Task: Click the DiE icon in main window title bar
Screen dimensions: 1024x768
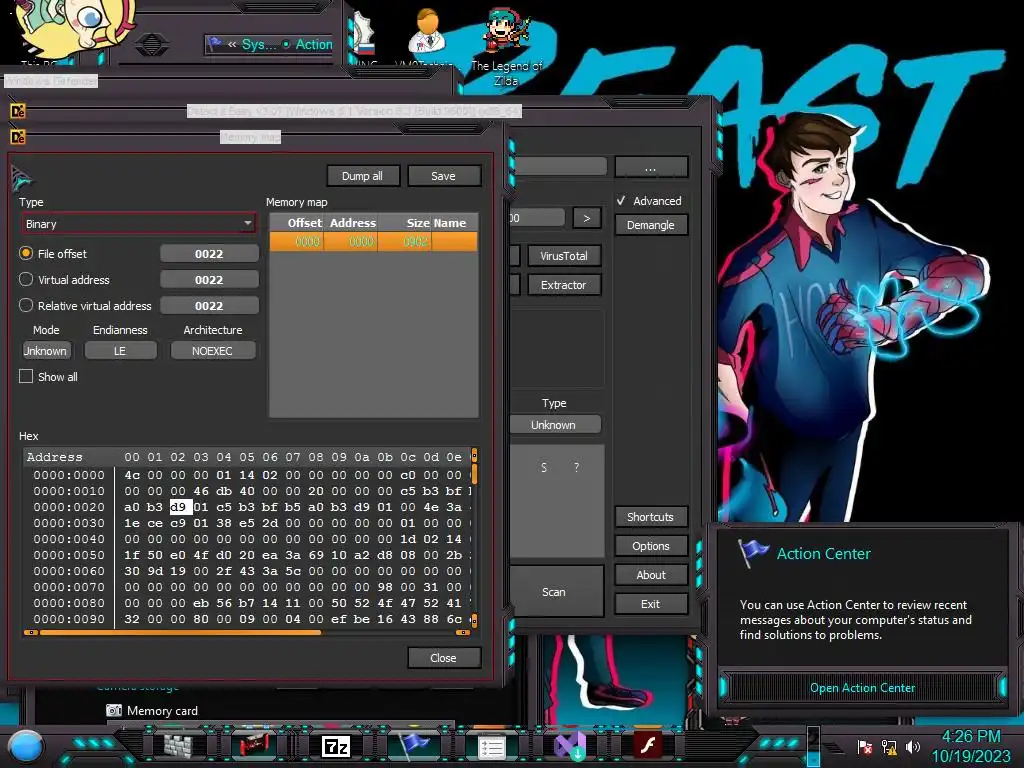Action: [18, 111]
